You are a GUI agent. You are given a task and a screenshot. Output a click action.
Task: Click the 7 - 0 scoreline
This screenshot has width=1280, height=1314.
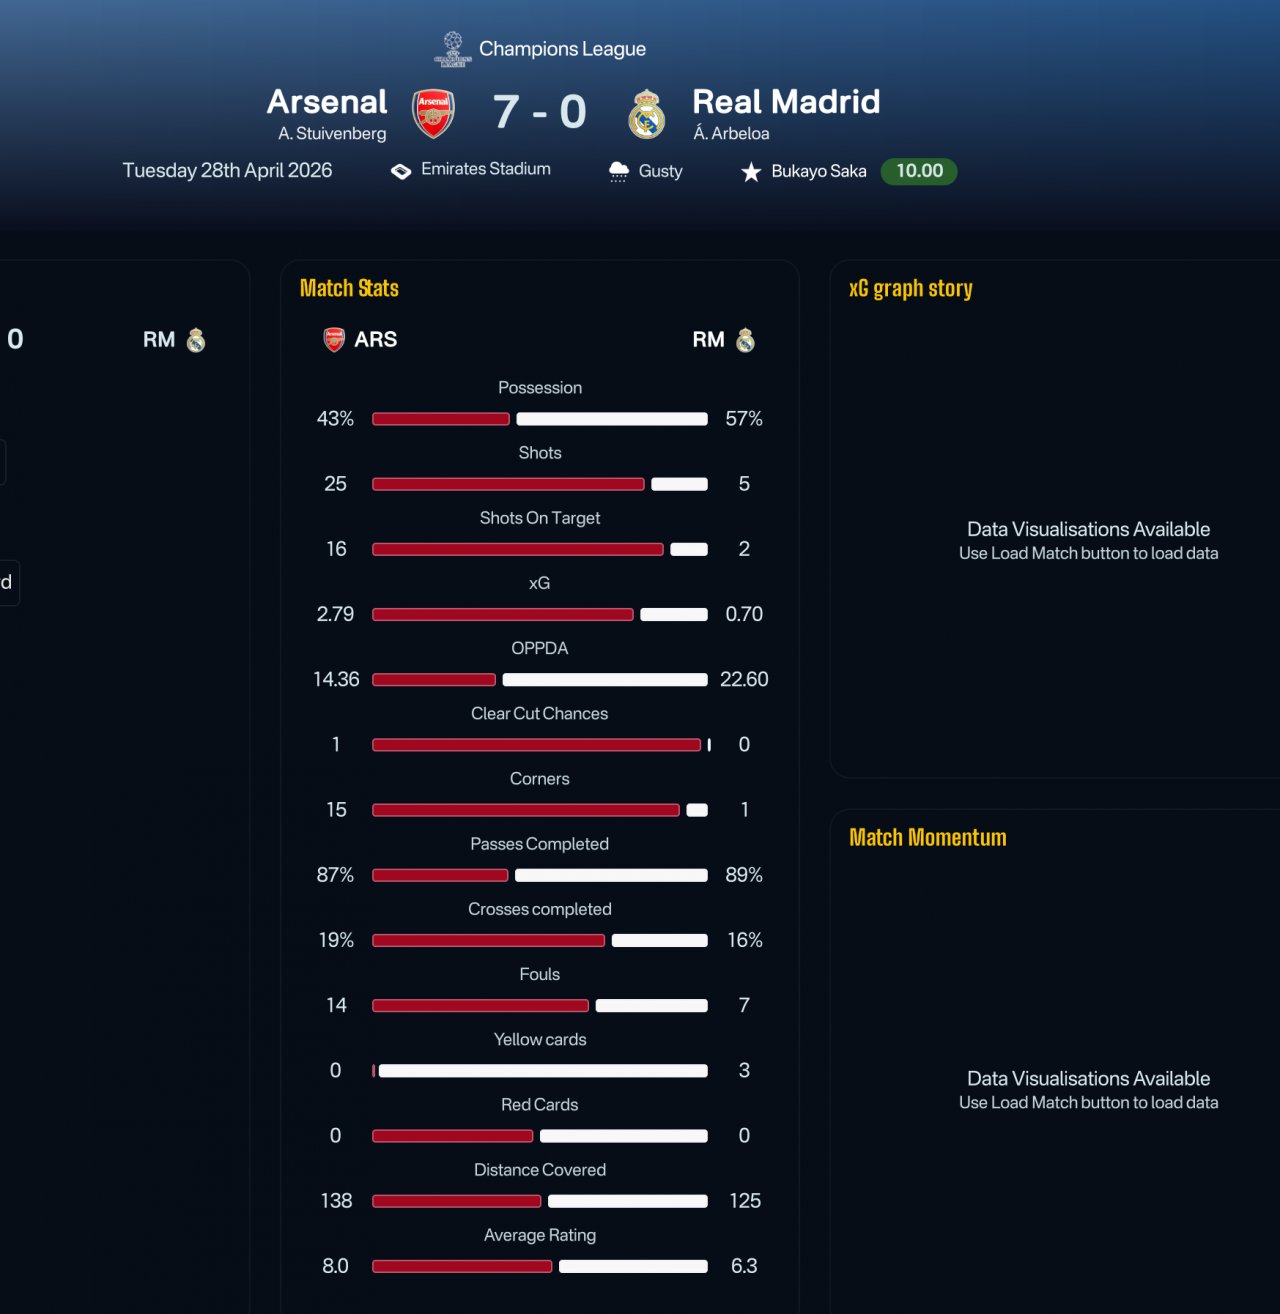(540, 112)
